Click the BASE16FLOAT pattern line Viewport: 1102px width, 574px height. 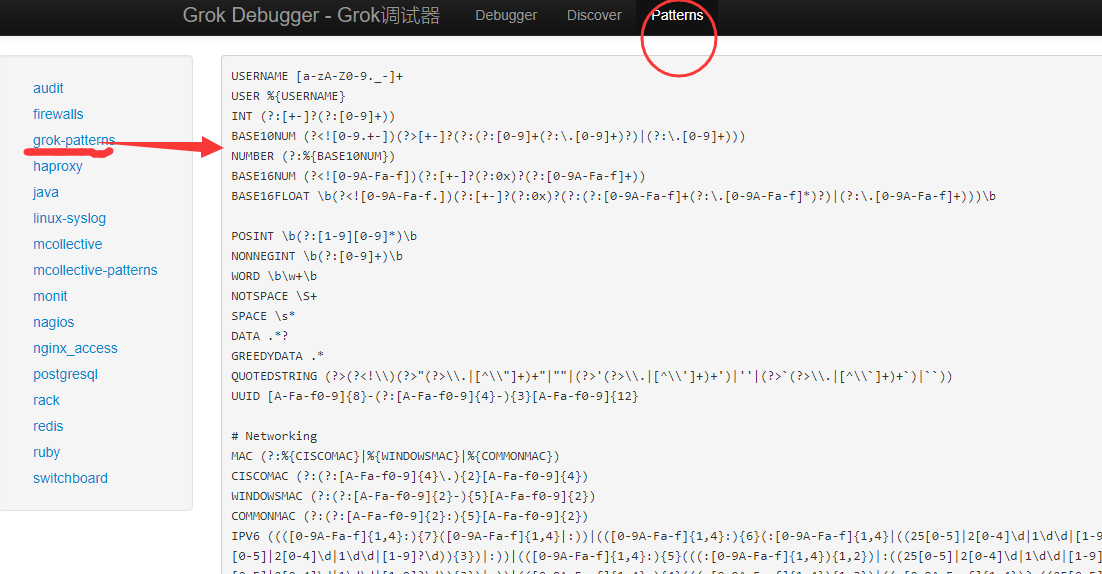tap(614, 196)
